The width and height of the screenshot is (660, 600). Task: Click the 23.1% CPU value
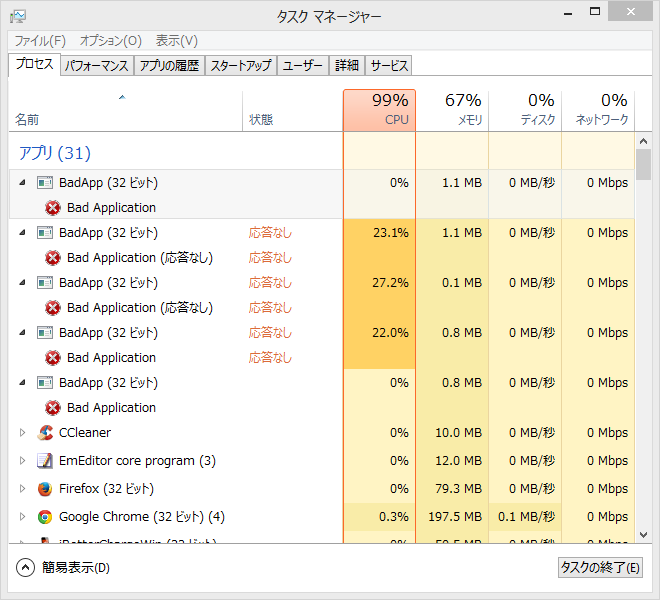(391, 232)
